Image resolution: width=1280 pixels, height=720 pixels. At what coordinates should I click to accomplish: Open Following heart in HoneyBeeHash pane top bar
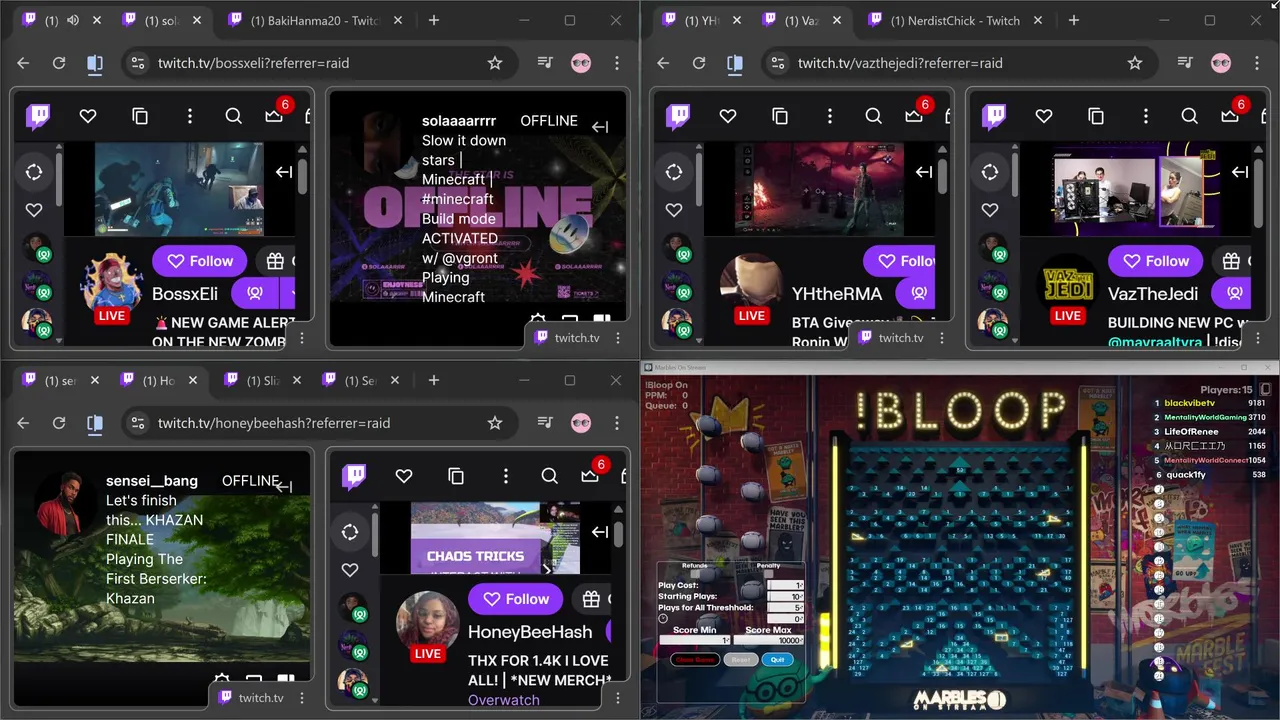(x=404, y=476)
